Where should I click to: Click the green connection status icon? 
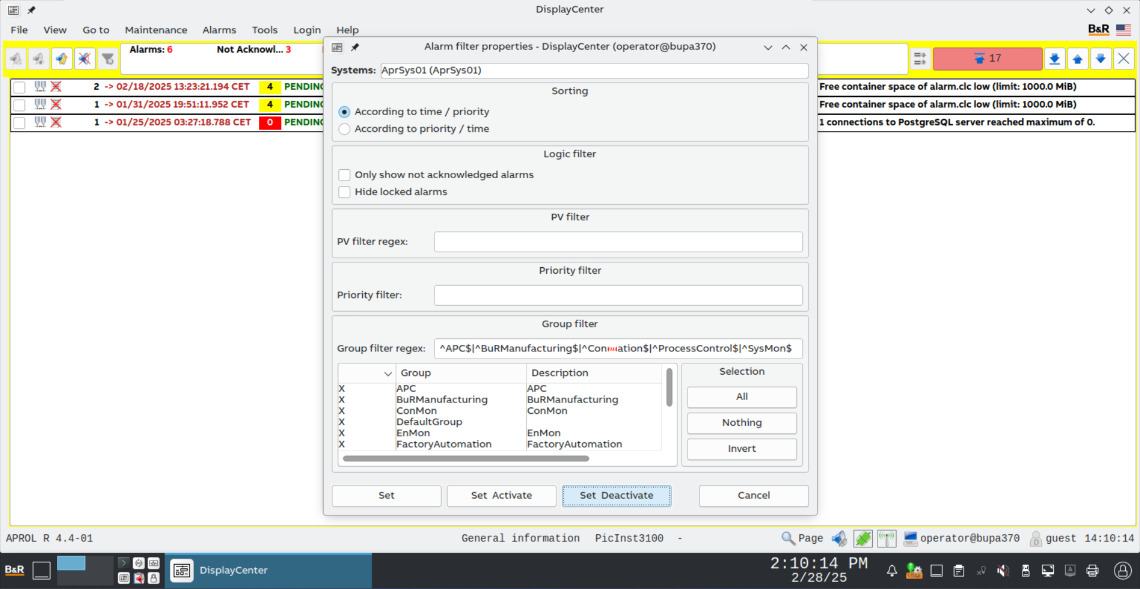(863, 538)
